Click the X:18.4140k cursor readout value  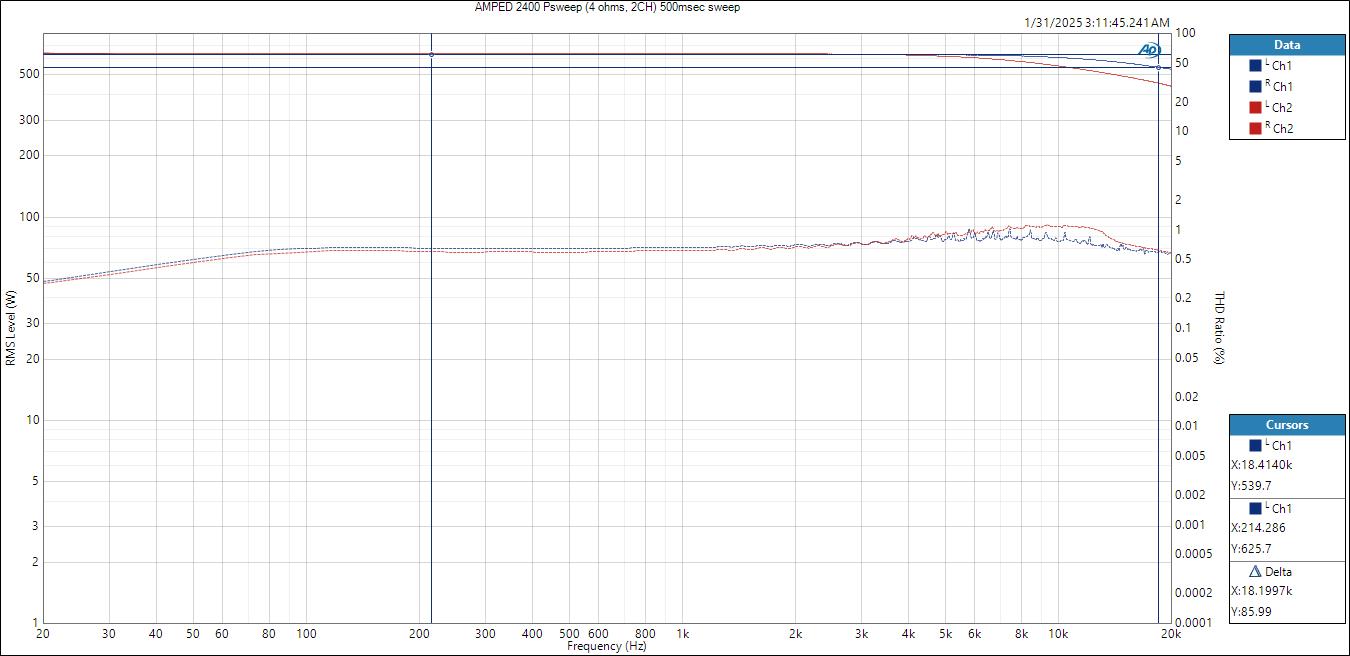tap(1261, 465)
